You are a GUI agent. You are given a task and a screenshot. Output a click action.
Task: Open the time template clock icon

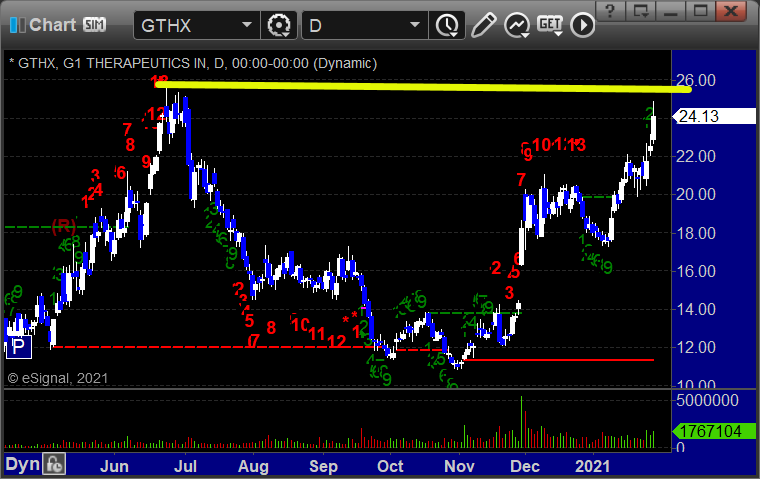tap(446, 25)
